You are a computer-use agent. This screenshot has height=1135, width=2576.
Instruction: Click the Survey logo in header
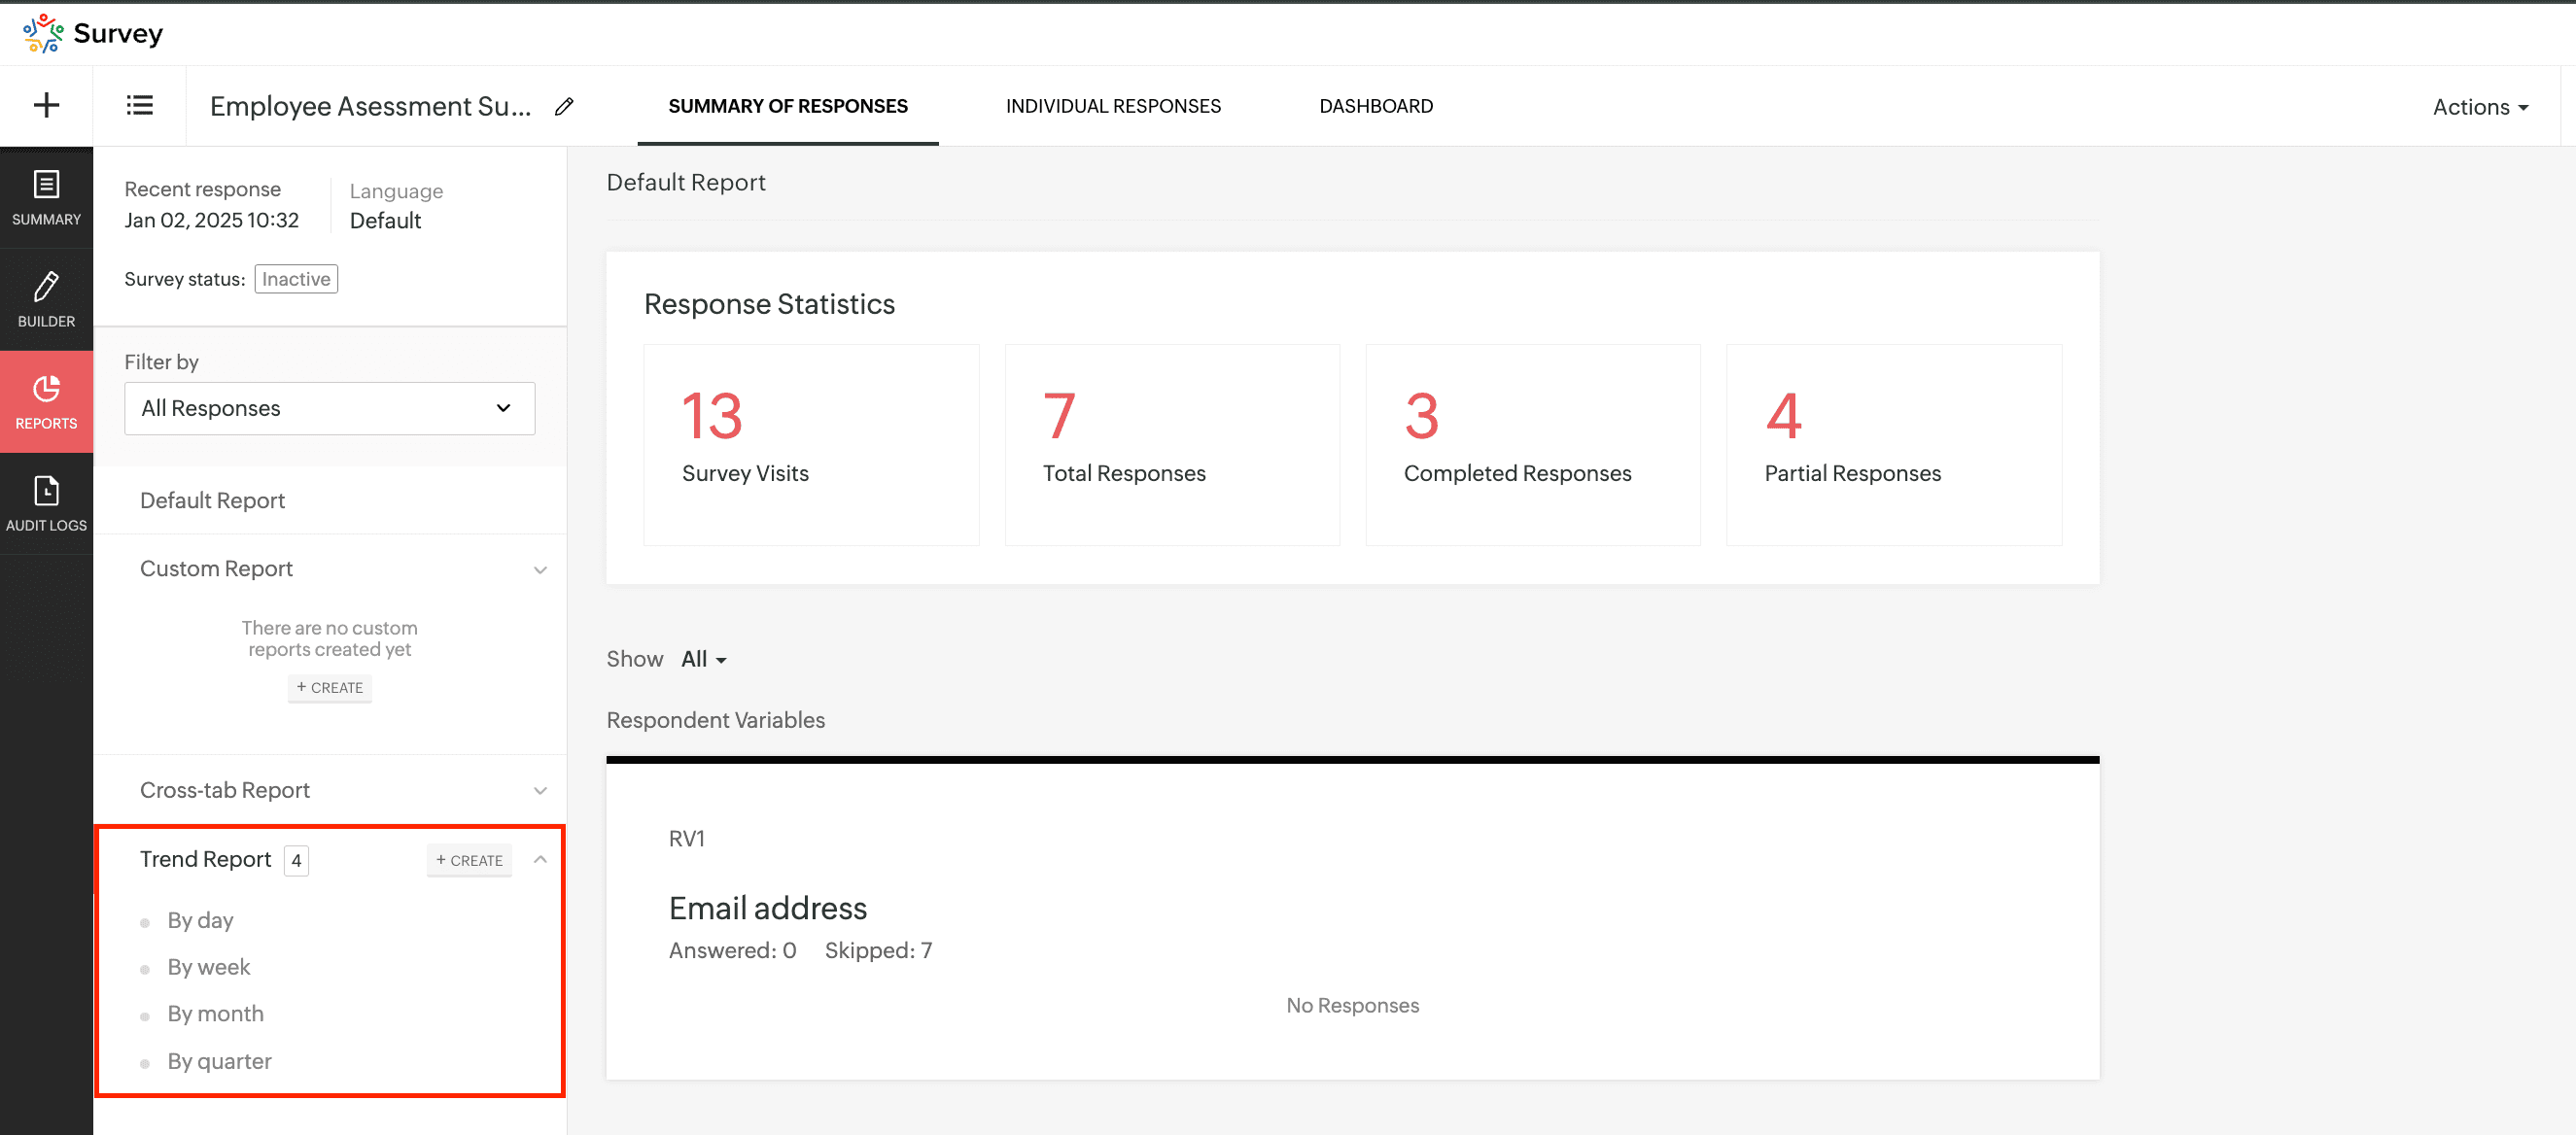[92, 33]
